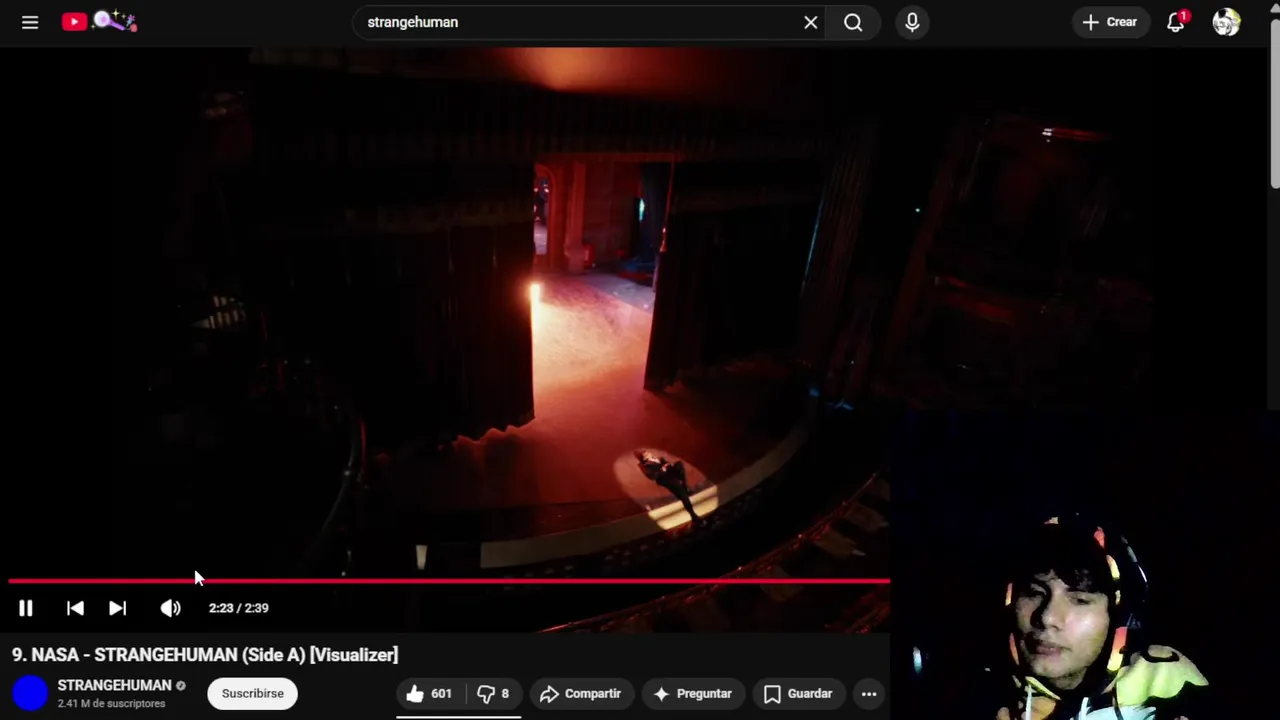The width and height of the screenshot is (1280, 720).
Task: Open the account avatar menu
Action: (x=1226, y=22)
